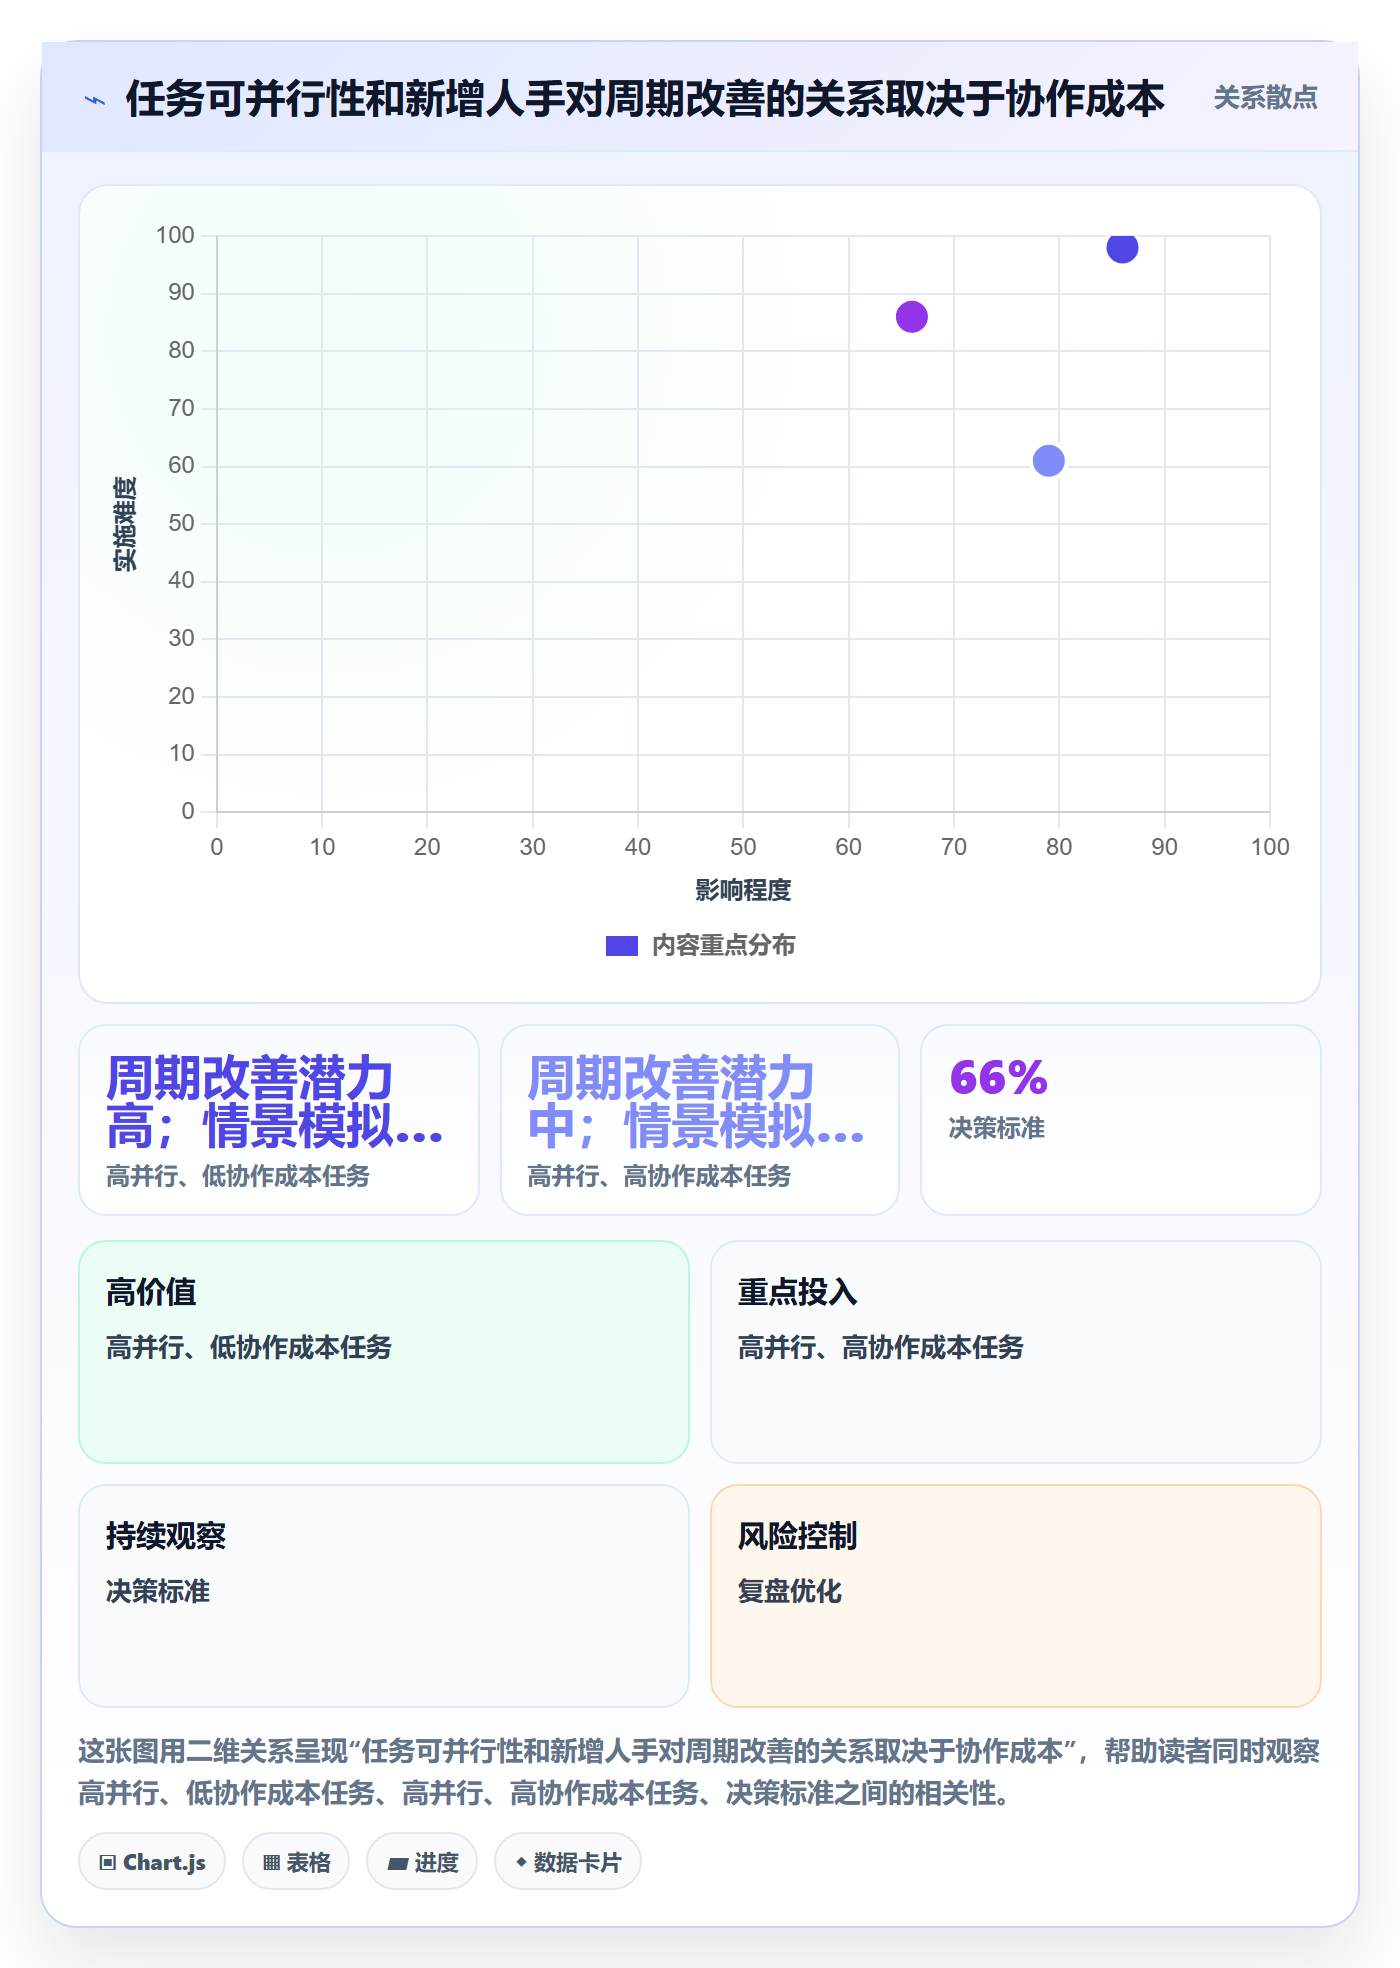Click the 复盘优化 text in the 风险控制 card

coord(790,1591)
